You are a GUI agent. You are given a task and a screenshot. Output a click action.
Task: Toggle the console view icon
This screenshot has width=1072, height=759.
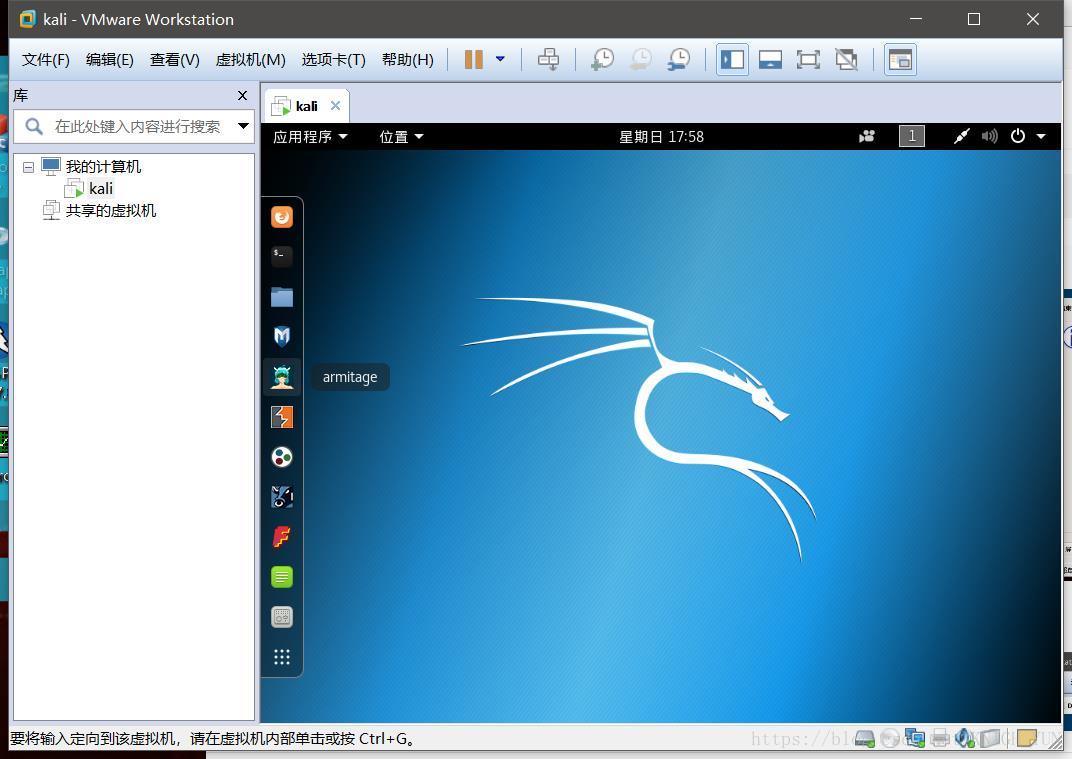[900, 59]
